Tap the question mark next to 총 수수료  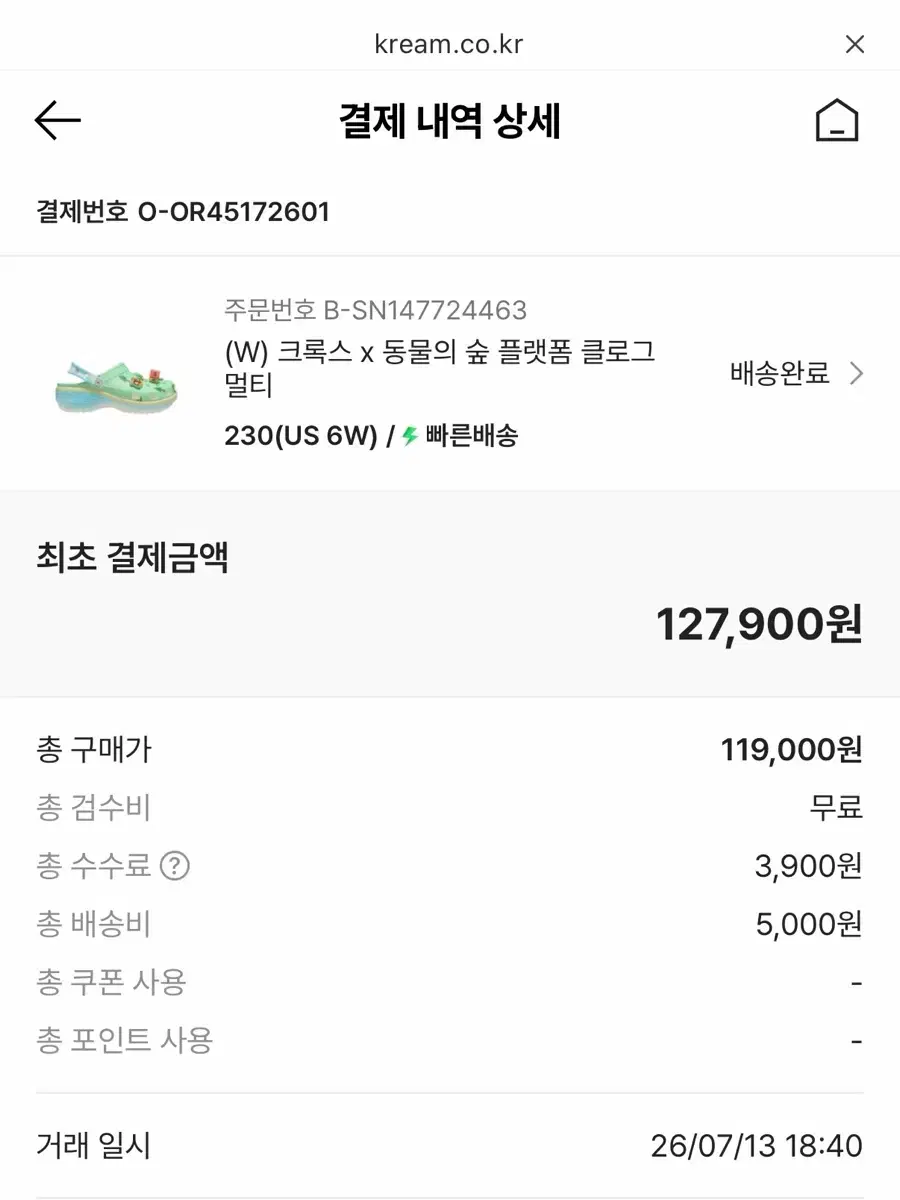pyautogui.click(x=175, y=866)
